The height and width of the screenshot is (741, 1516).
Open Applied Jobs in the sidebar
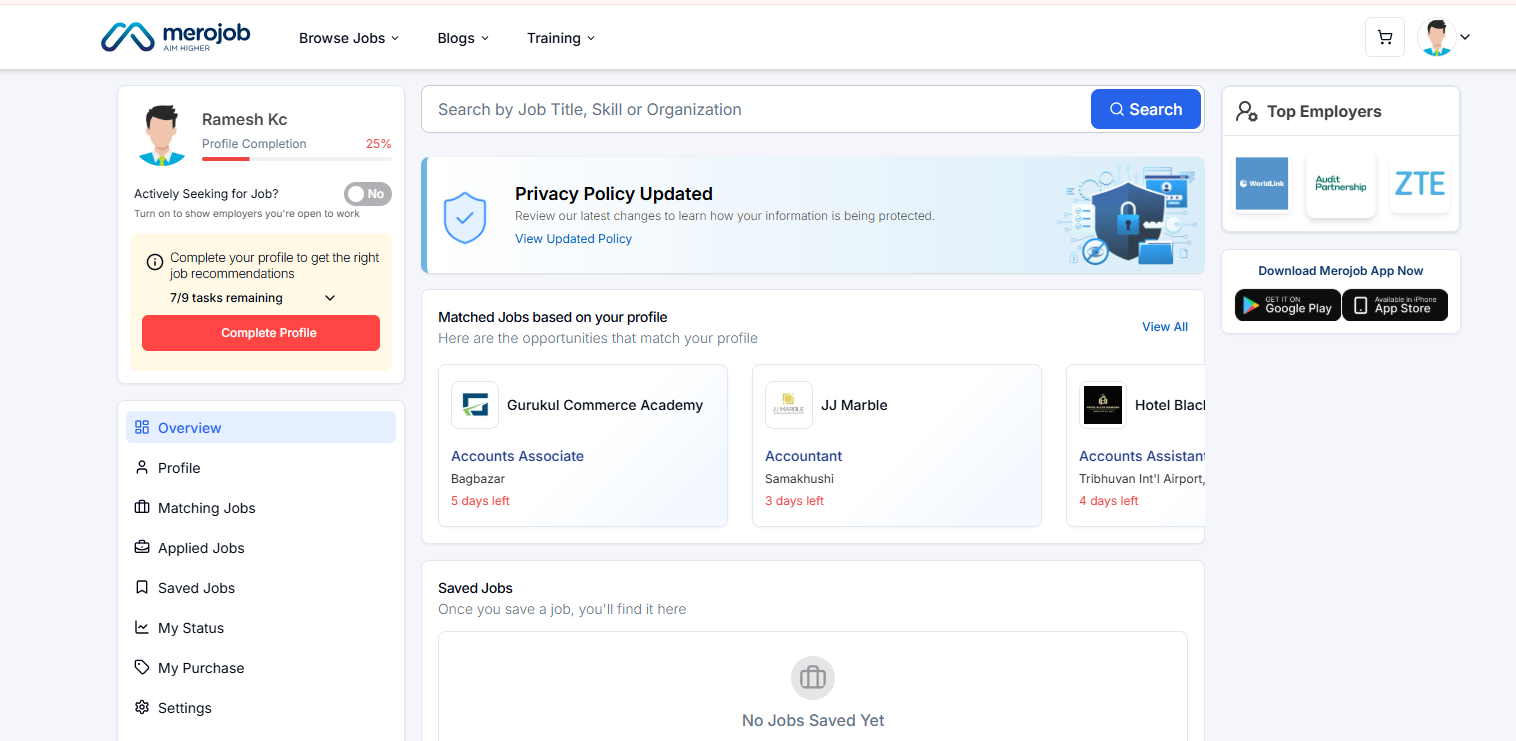click(201, 548)
